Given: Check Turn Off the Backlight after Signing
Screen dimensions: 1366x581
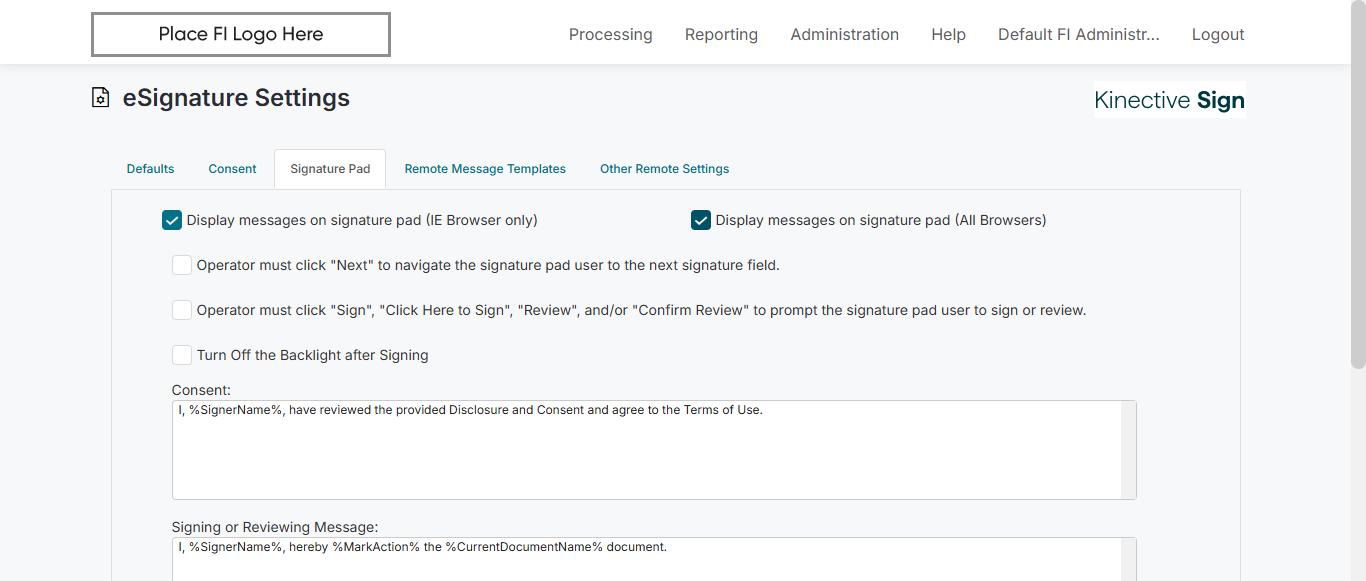Looking at the screenshot, I should pyautogui.click(x=182, y=355).
